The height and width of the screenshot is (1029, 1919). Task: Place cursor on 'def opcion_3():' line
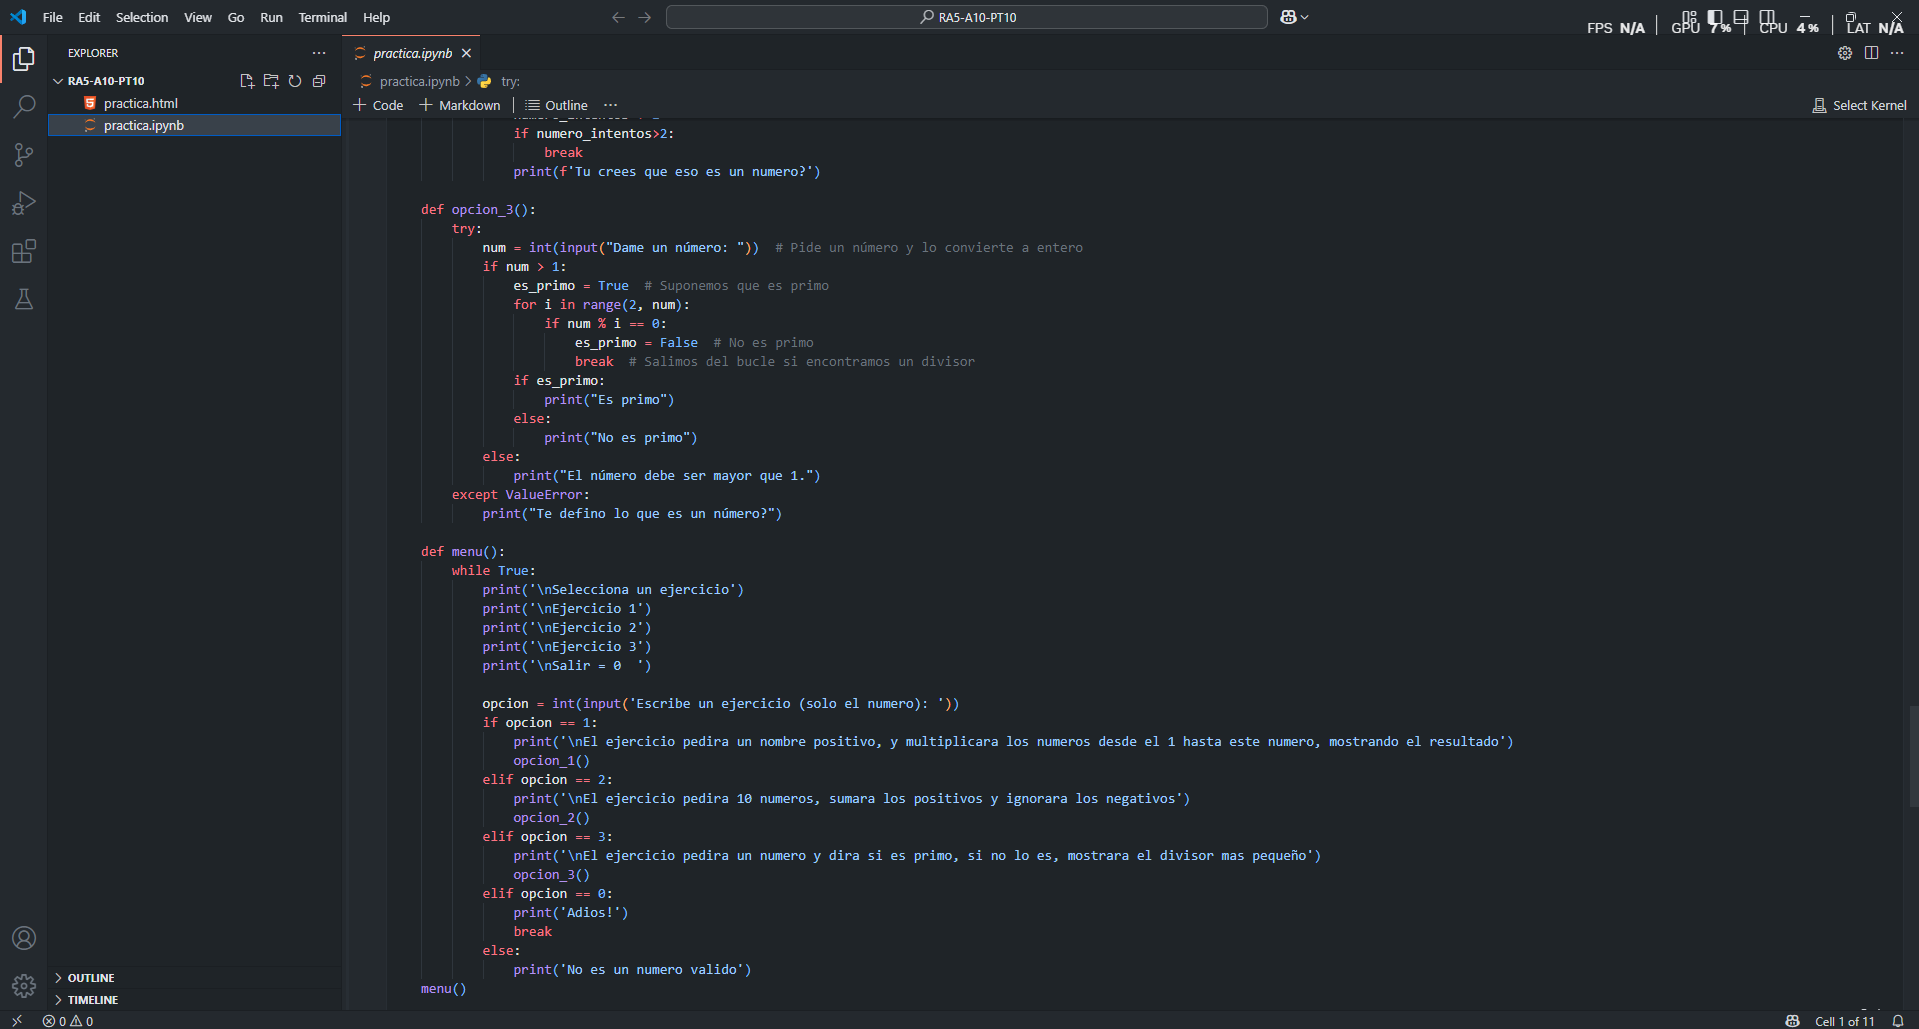(478, 209)
